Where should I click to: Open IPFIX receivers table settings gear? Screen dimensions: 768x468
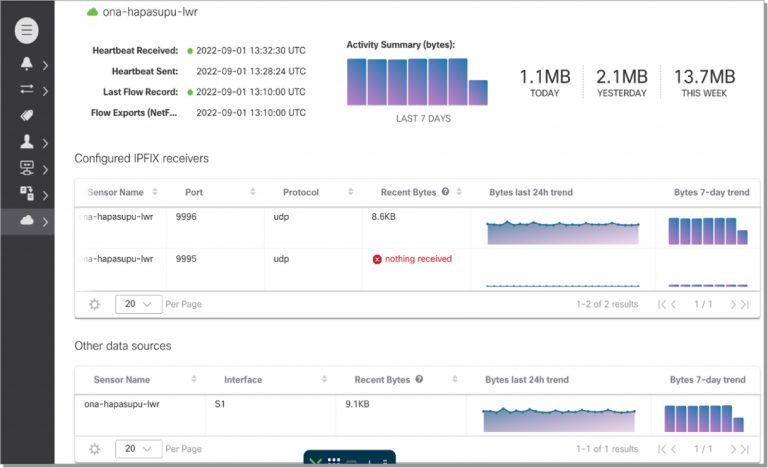(x=94, y=304)
